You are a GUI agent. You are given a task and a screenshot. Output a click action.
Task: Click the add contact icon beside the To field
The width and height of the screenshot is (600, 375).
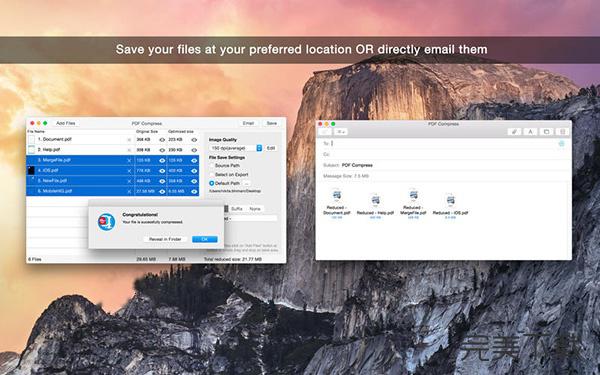click(561, 143)
